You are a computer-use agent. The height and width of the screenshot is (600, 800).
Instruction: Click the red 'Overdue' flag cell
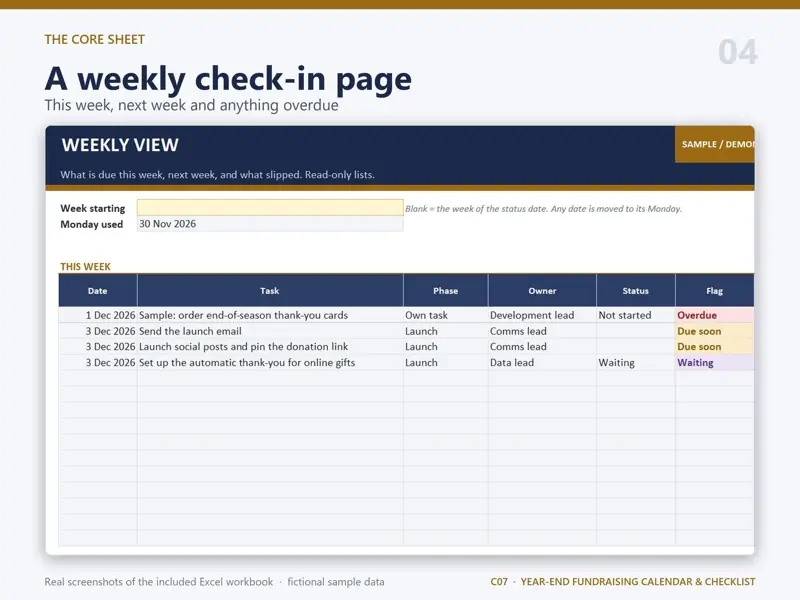[714, 315]
